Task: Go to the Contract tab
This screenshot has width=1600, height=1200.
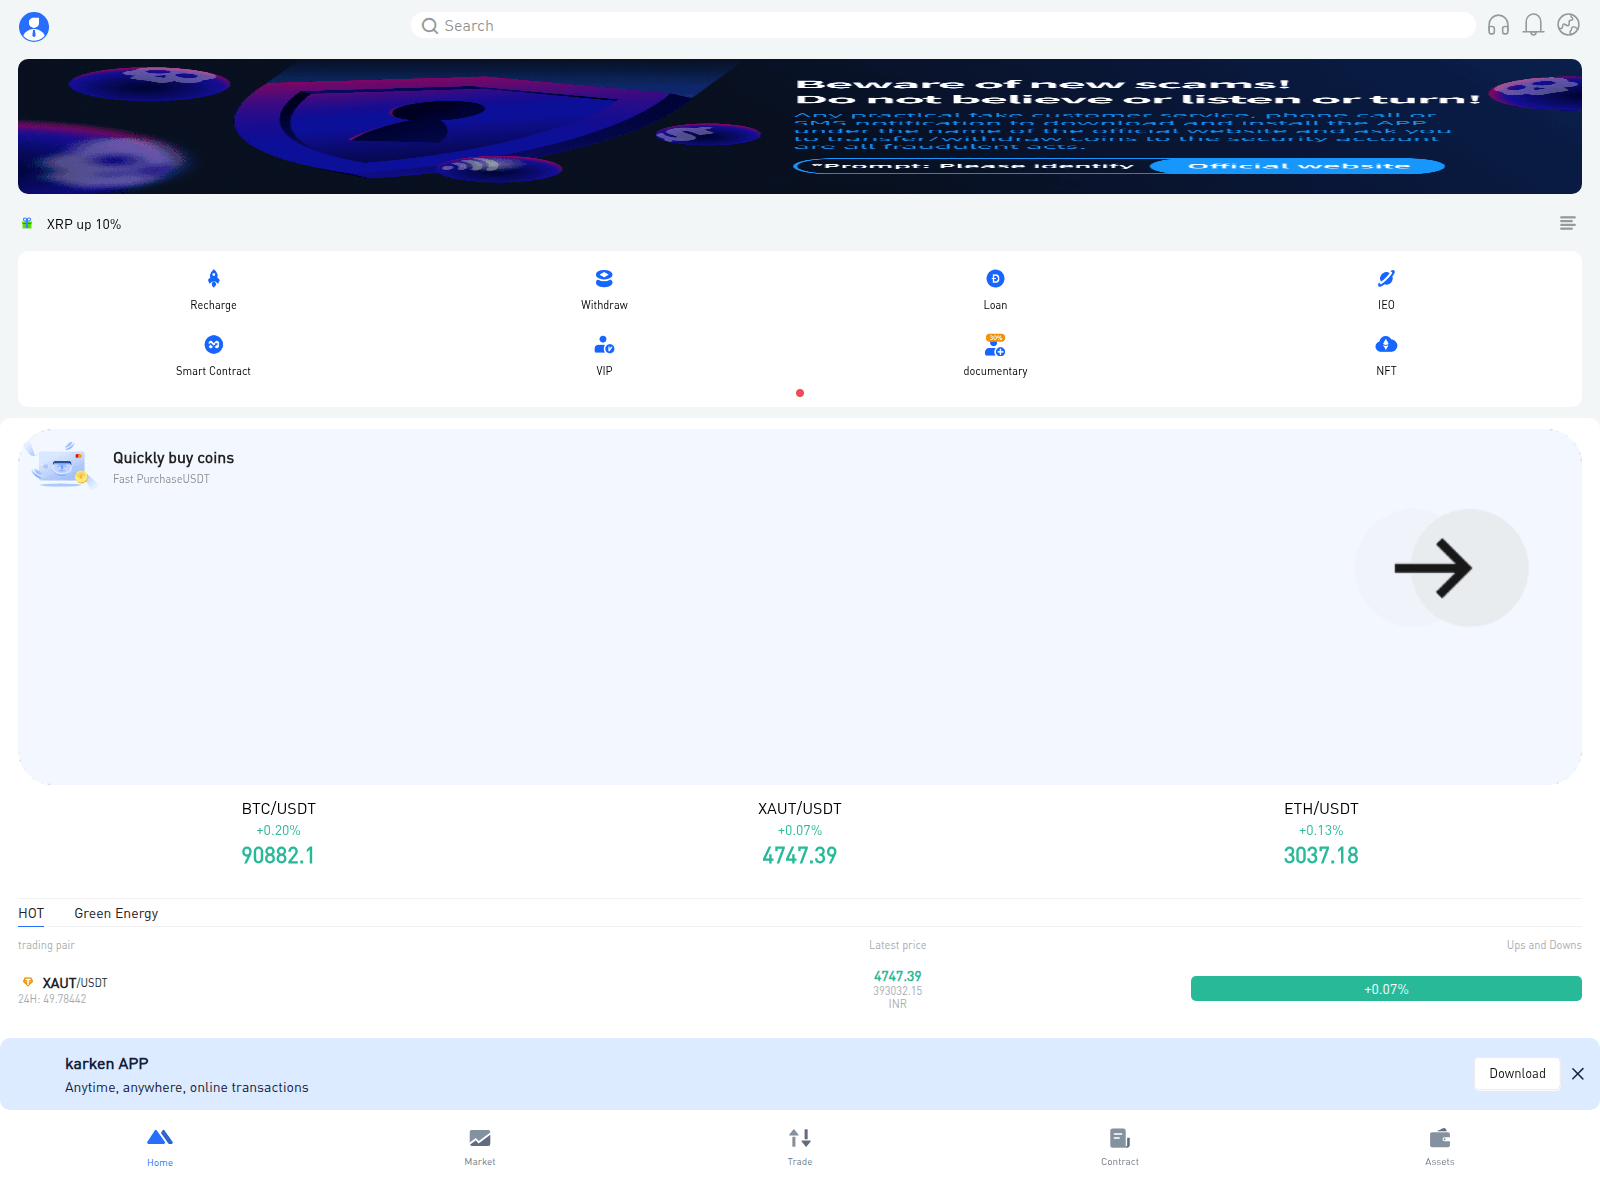Action: tap(1120, 1147)
